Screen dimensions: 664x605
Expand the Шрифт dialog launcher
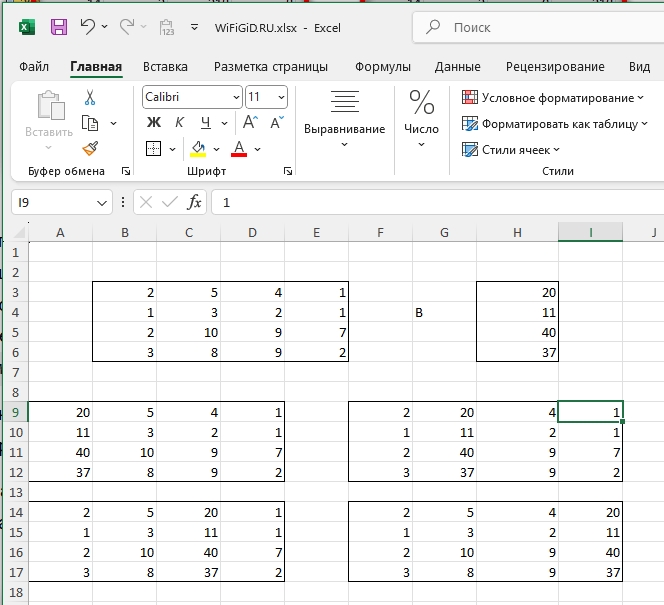coord(288,171)
